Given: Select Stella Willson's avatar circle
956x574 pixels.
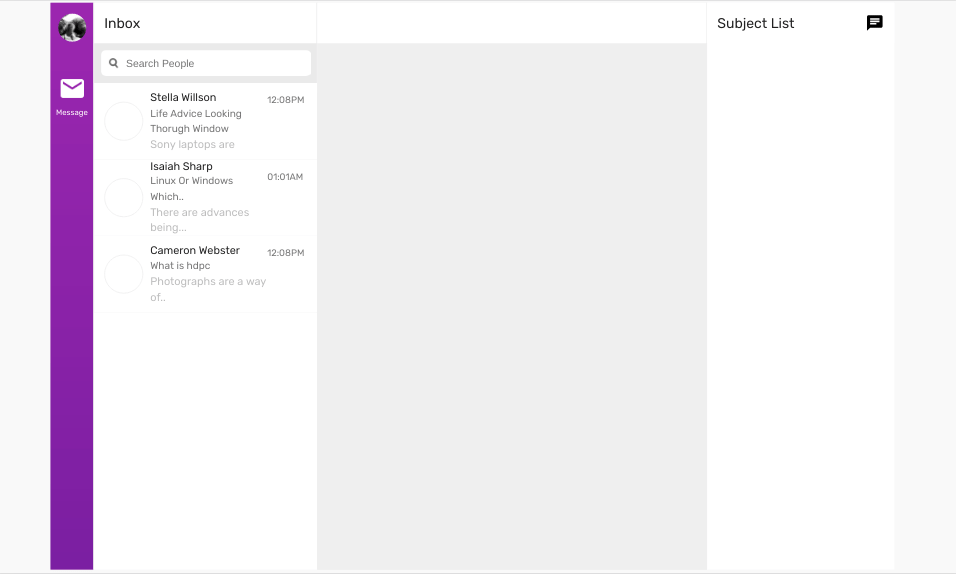Looking at the screenshot, I should [x=124, y=121].
